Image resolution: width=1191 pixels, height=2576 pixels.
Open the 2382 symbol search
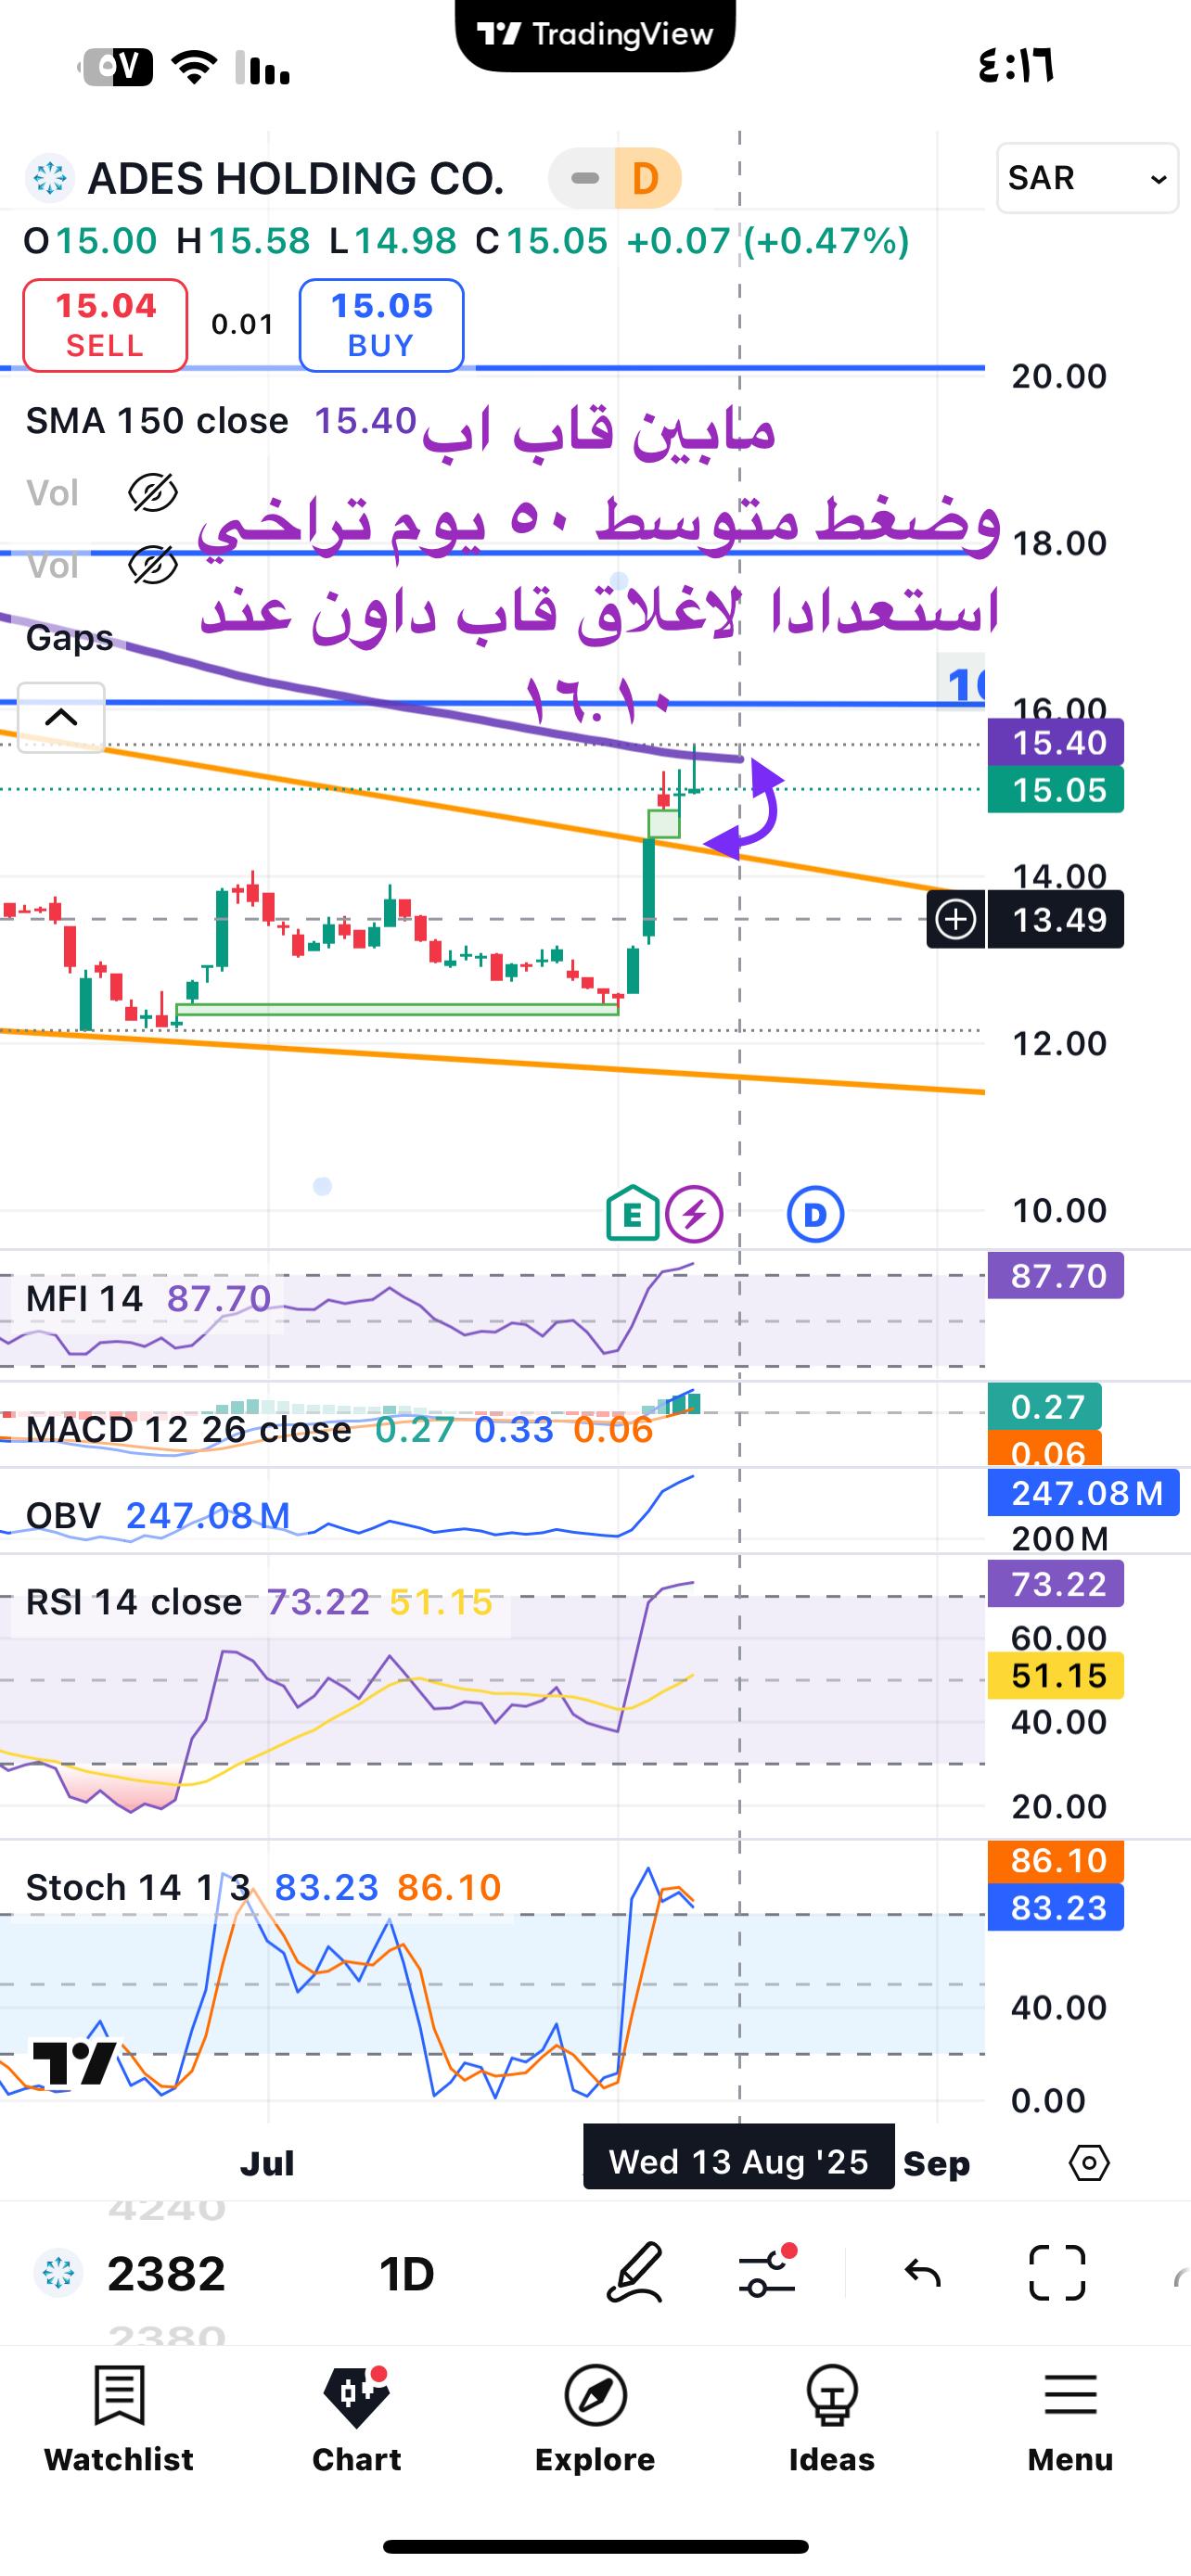click(166, 2273)
